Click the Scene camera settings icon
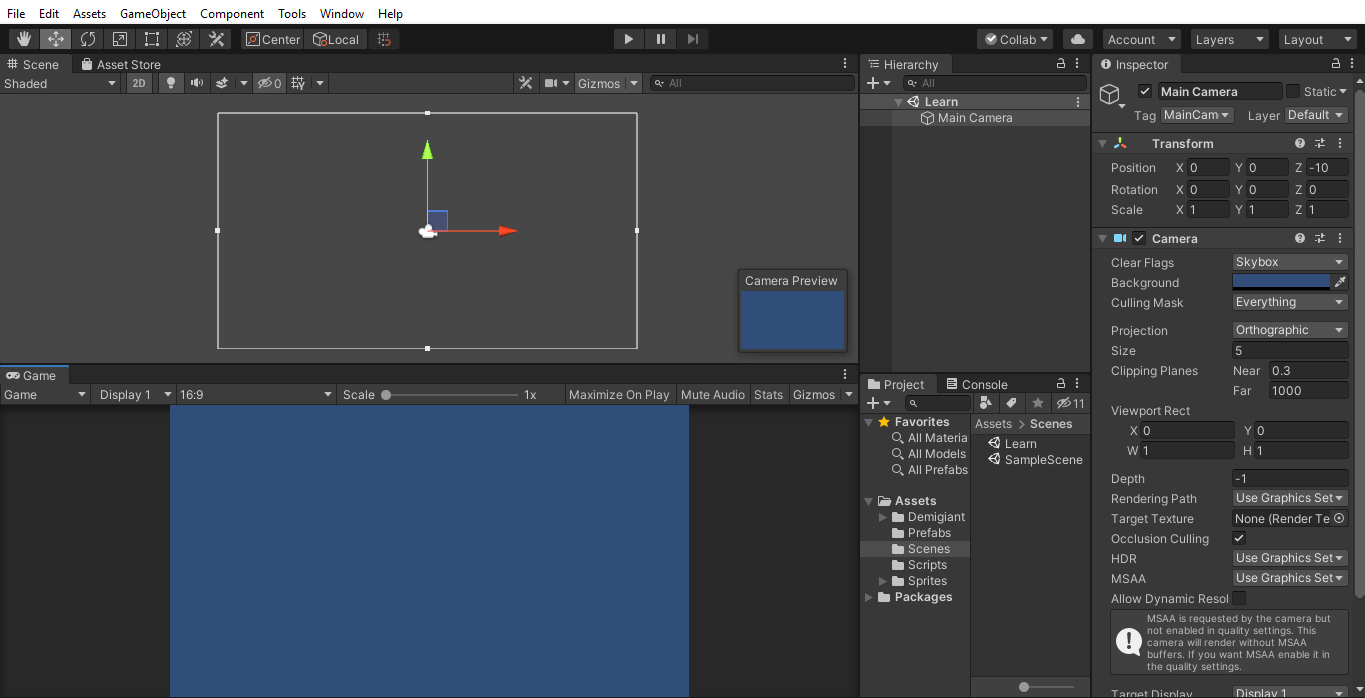 (x=551, y=83)
